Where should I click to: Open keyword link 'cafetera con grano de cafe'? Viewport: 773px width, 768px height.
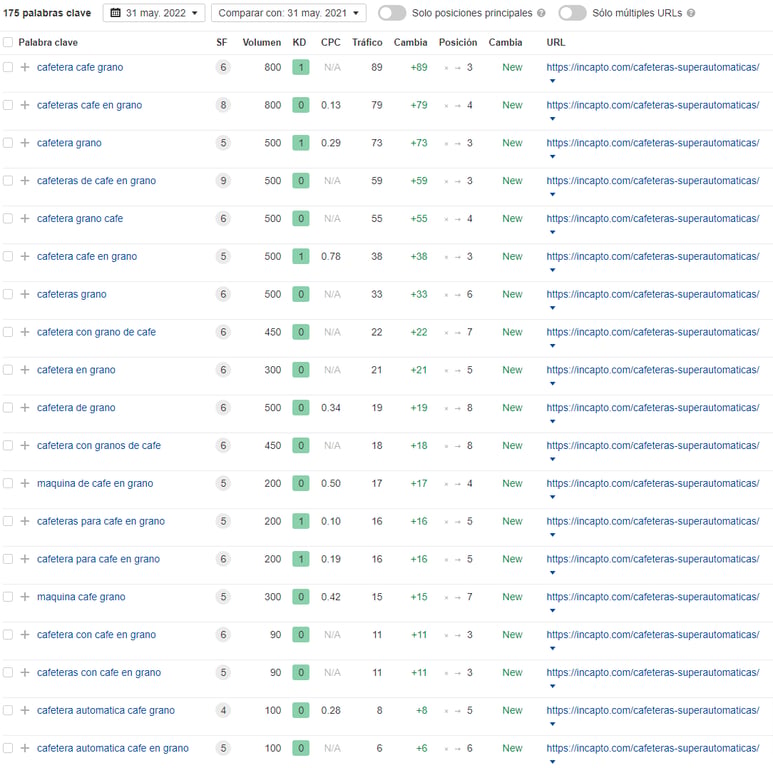tap(96, 332)
